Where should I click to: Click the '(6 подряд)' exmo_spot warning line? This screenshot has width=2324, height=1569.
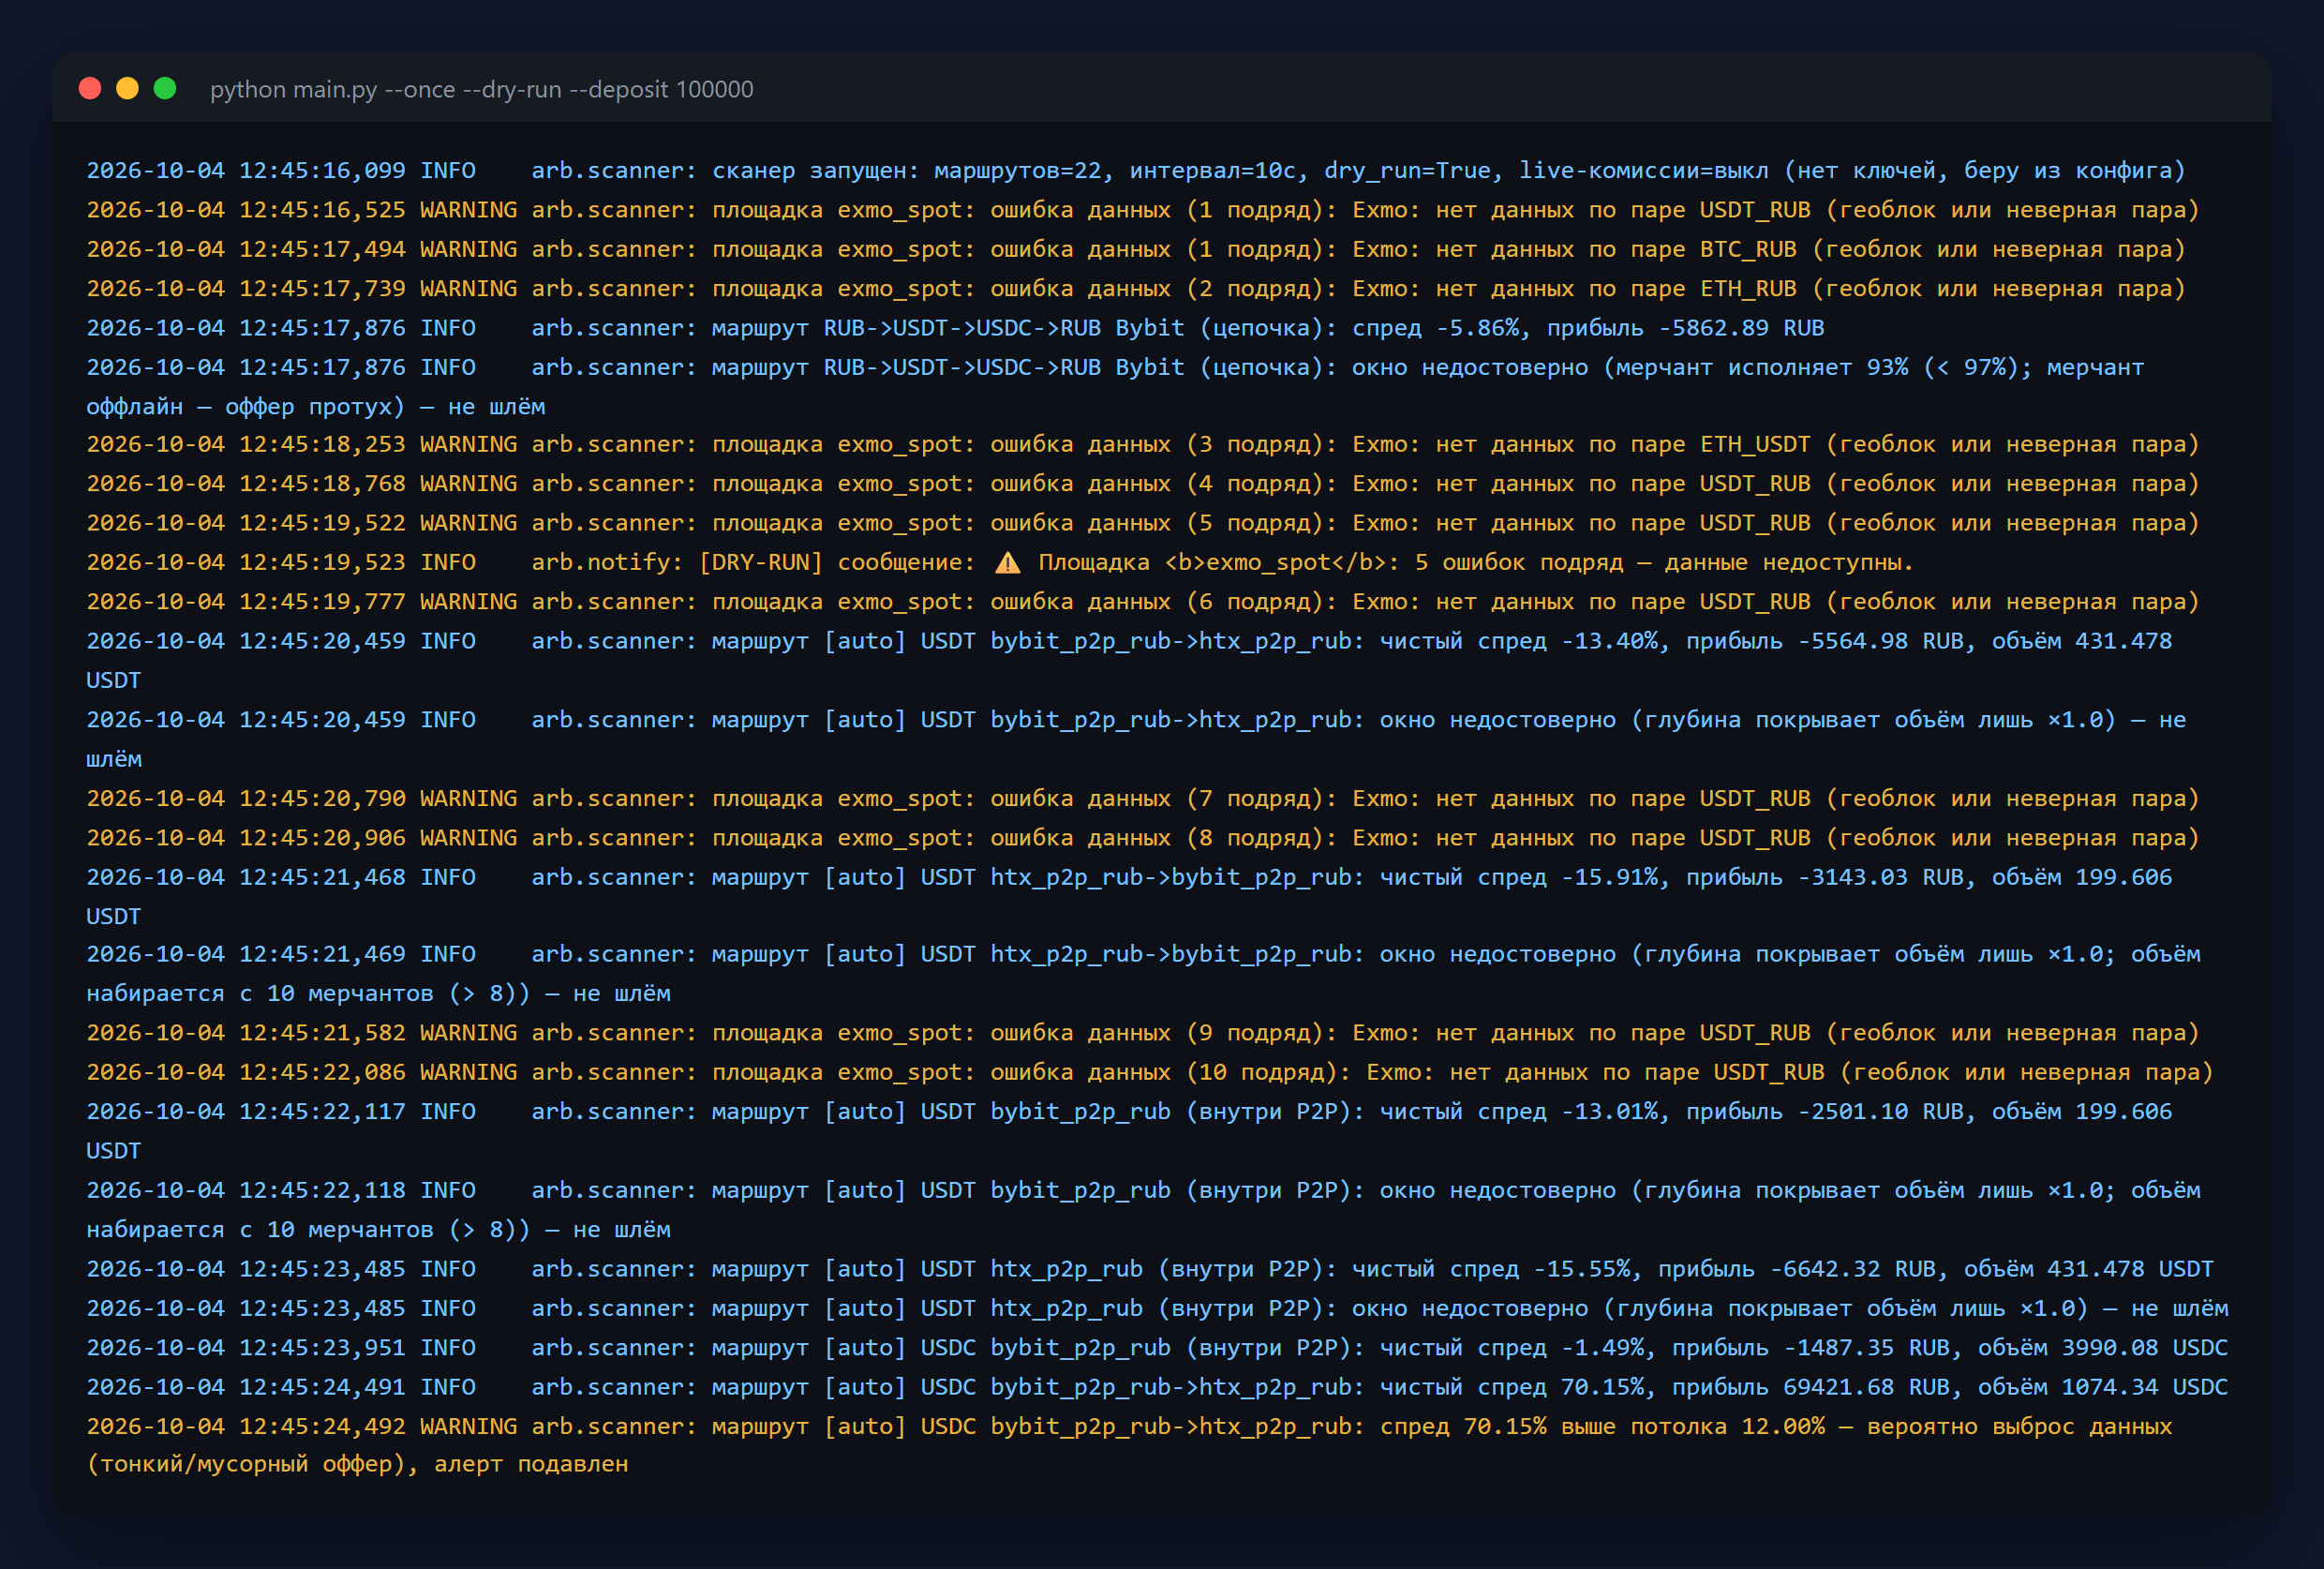(x=1142, y=602)
